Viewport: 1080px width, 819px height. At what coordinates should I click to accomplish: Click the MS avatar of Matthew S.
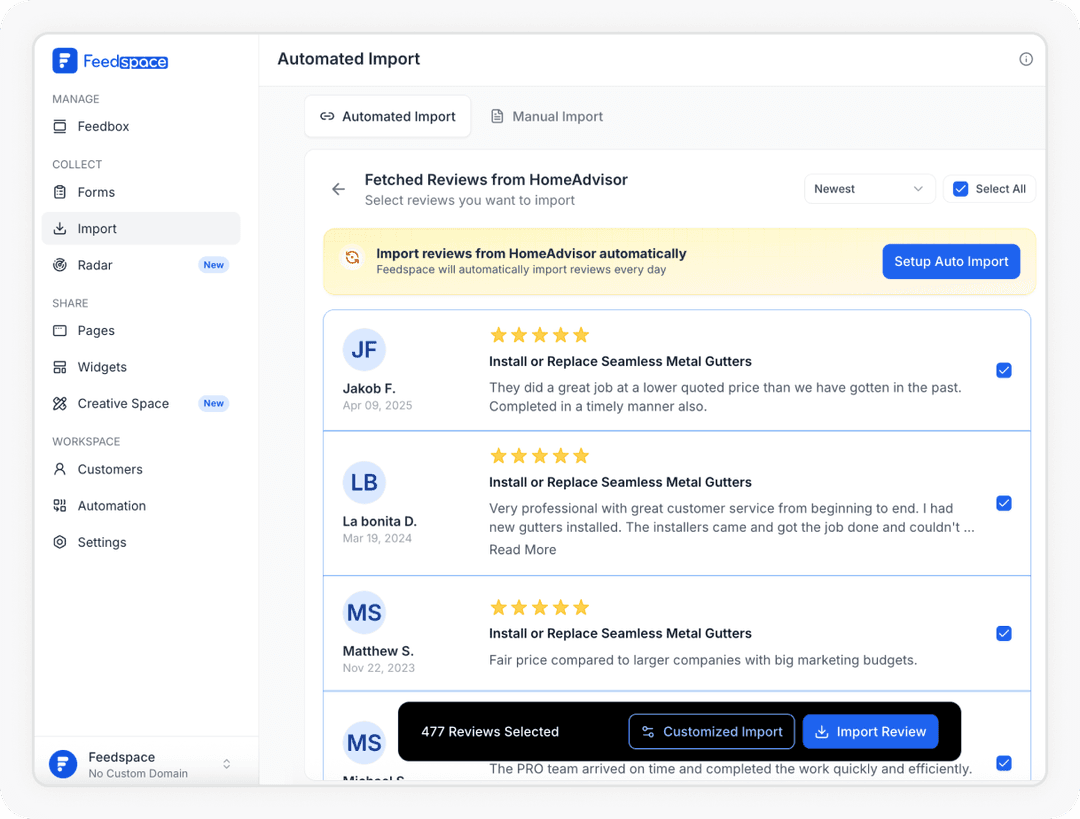[364, 612]
